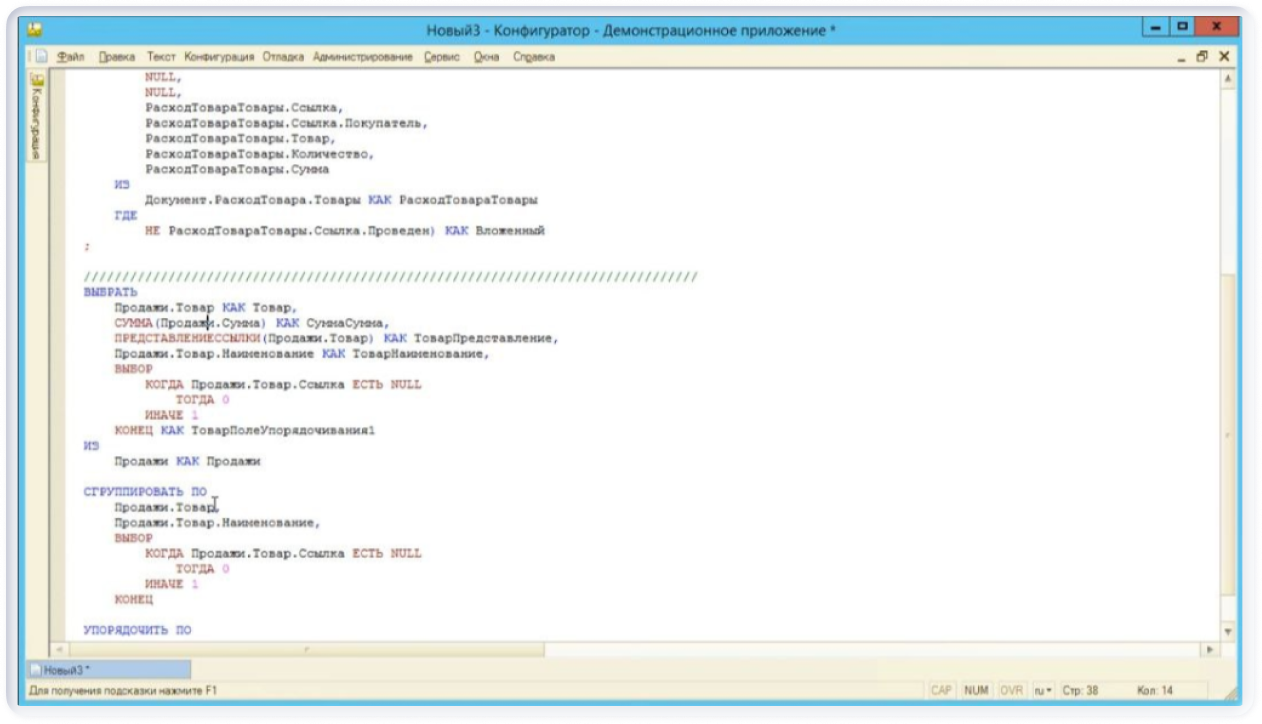Screen dimensions: 1262x724
Task: Open the Справка menu
Action: pos(533,57)
